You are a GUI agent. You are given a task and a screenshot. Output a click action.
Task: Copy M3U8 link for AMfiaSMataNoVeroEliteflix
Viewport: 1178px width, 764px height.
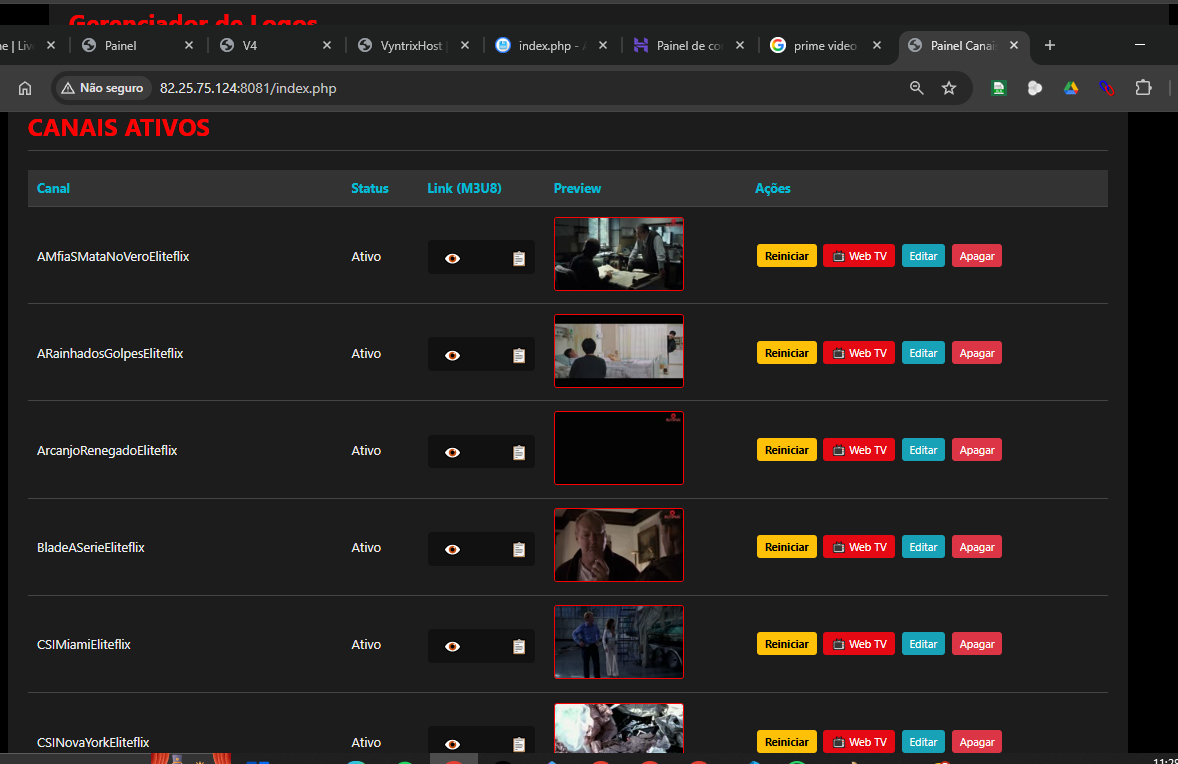coord(518,258)
